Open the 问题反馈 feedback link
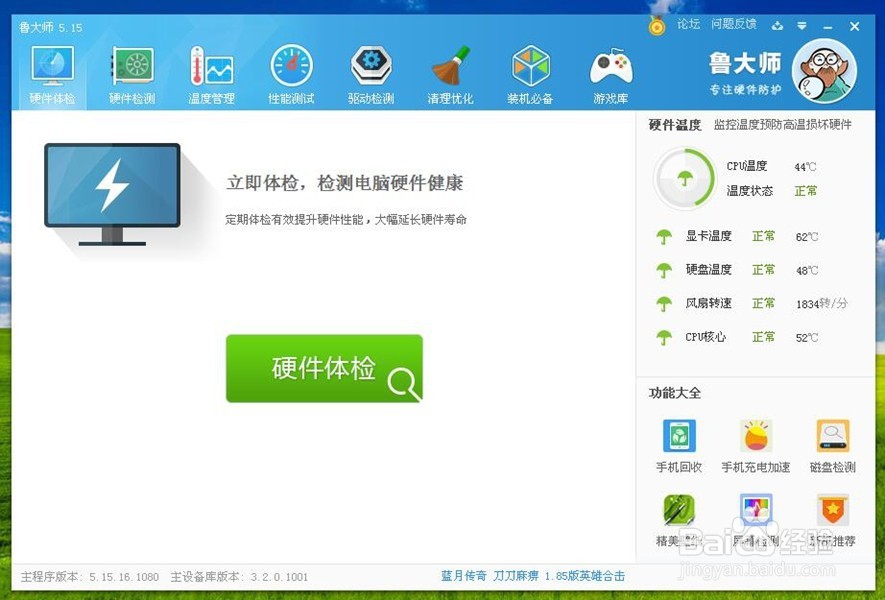This screenshot has height=600, width=885. click(733, 24)
